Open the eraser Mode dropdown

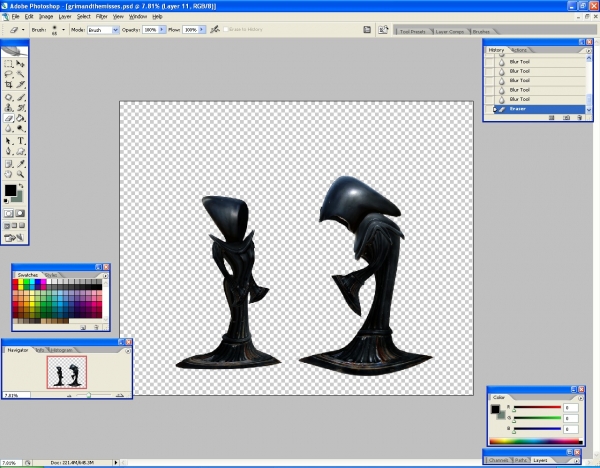pos(115,29)
